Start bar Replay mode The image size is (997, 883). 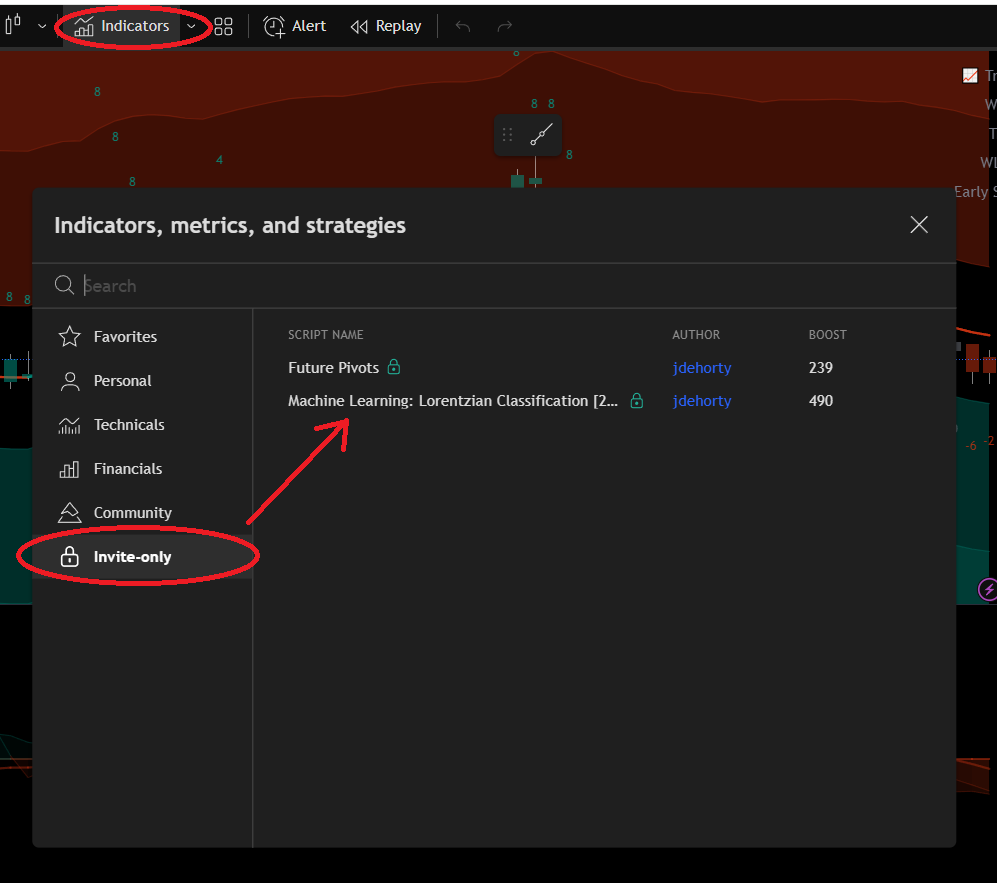386,26
